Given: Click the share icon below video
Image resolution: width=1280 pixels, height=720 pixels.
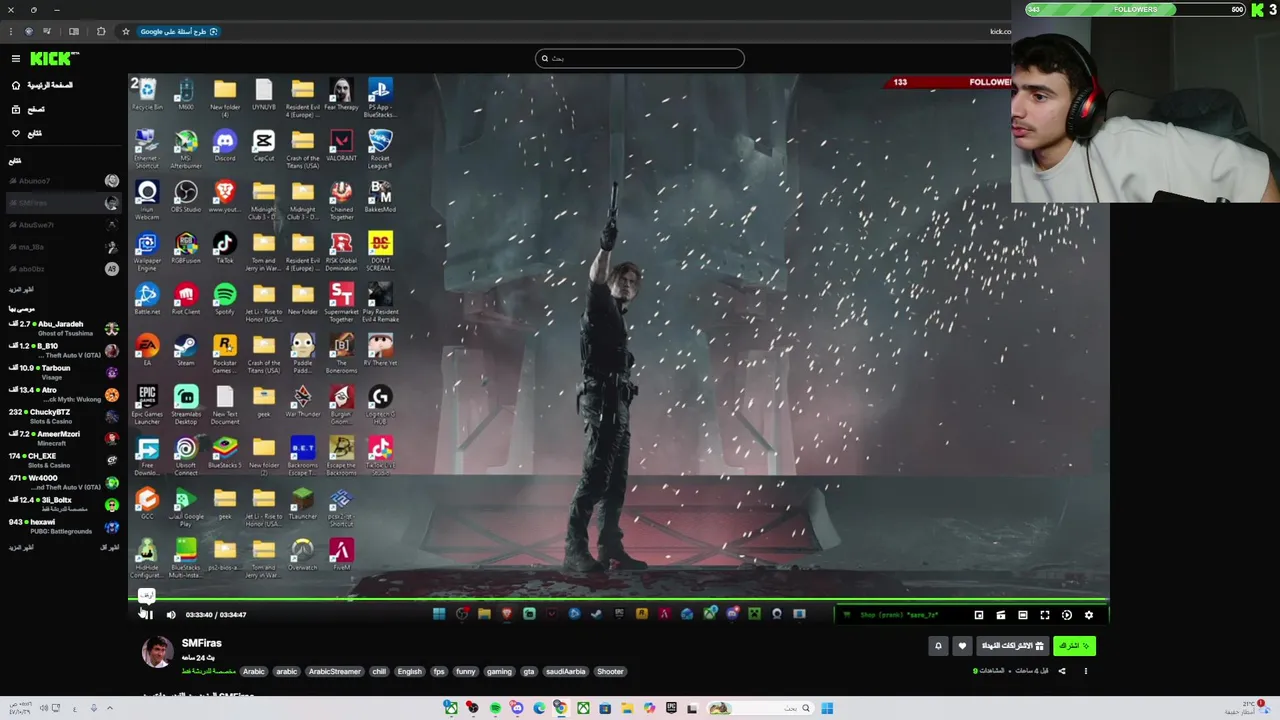Looking at the screenshot, I should [1062, 671].
